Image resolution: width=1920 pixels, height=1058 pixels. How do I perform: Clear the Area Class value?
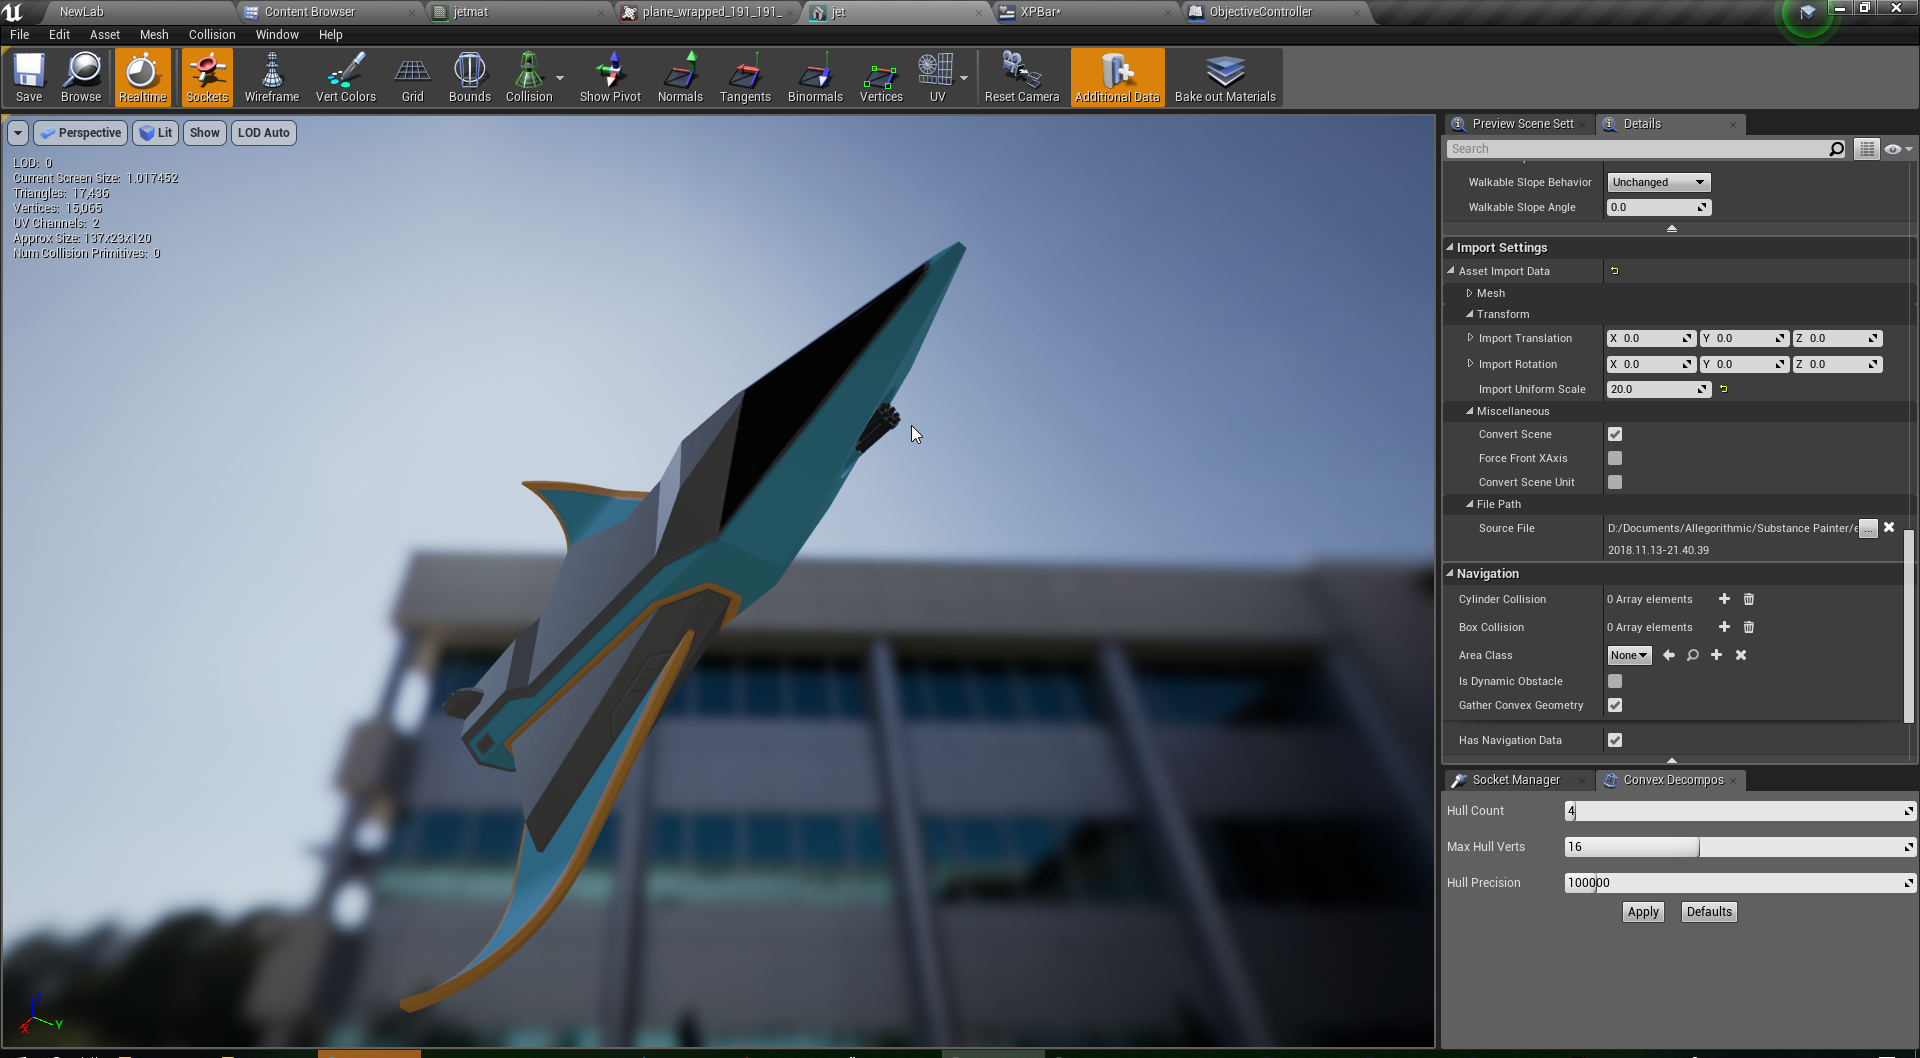pyautogui.click(x=1741, y=655)
